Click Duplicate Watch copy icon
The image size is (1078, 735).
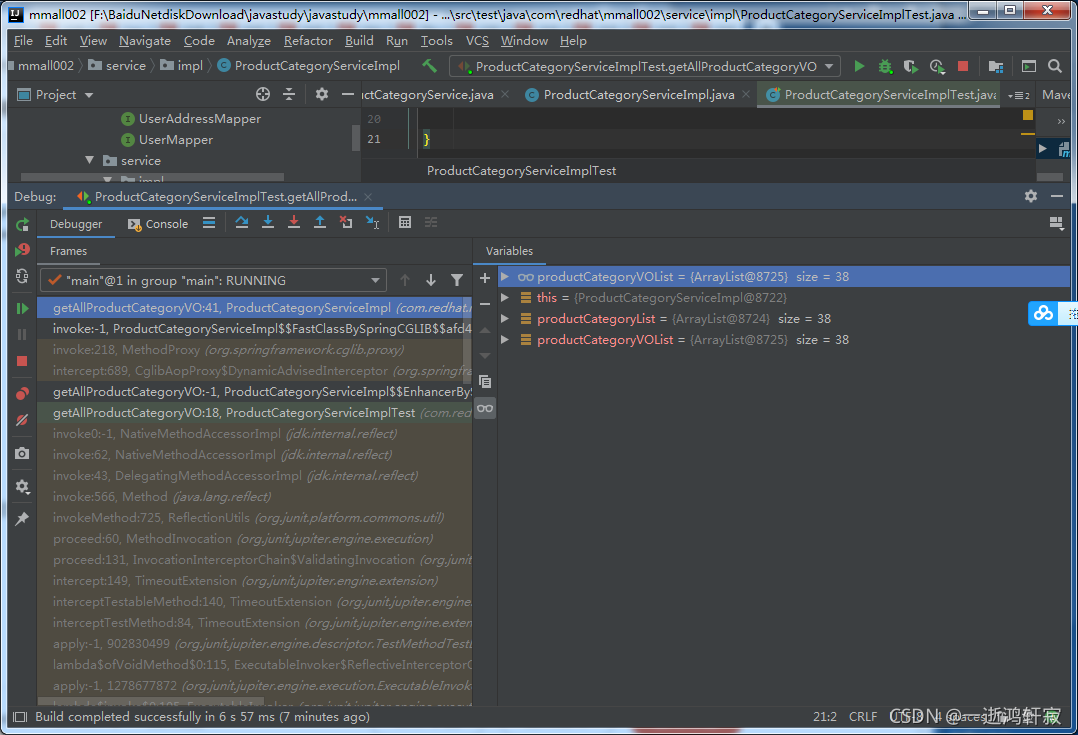tap(485, 382)
